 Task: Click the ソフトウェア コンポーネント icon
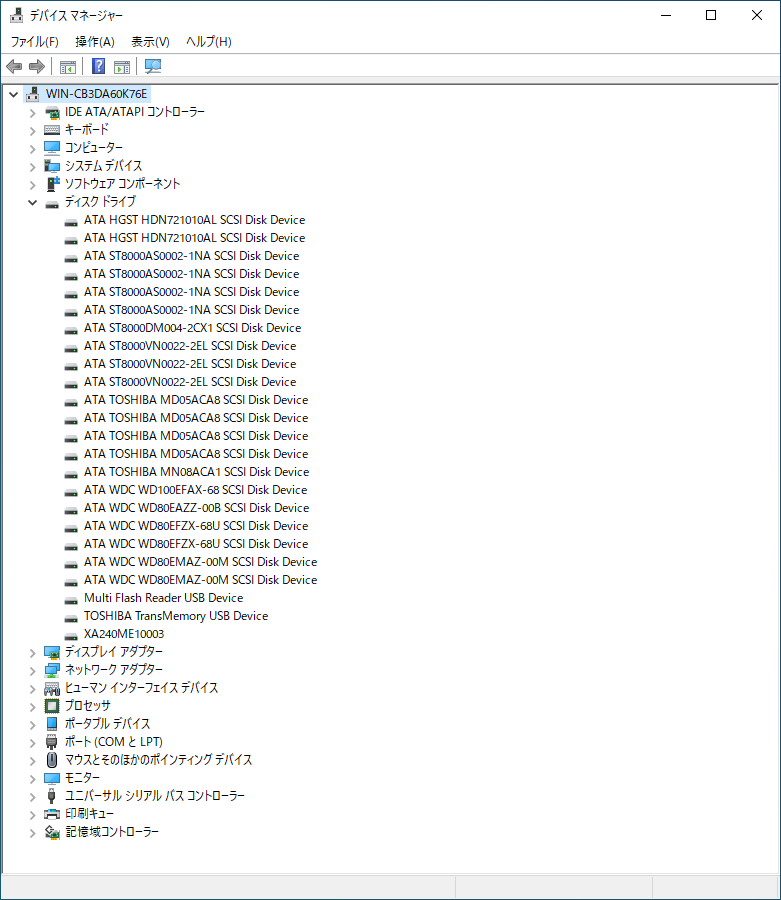tap(52, 184)
